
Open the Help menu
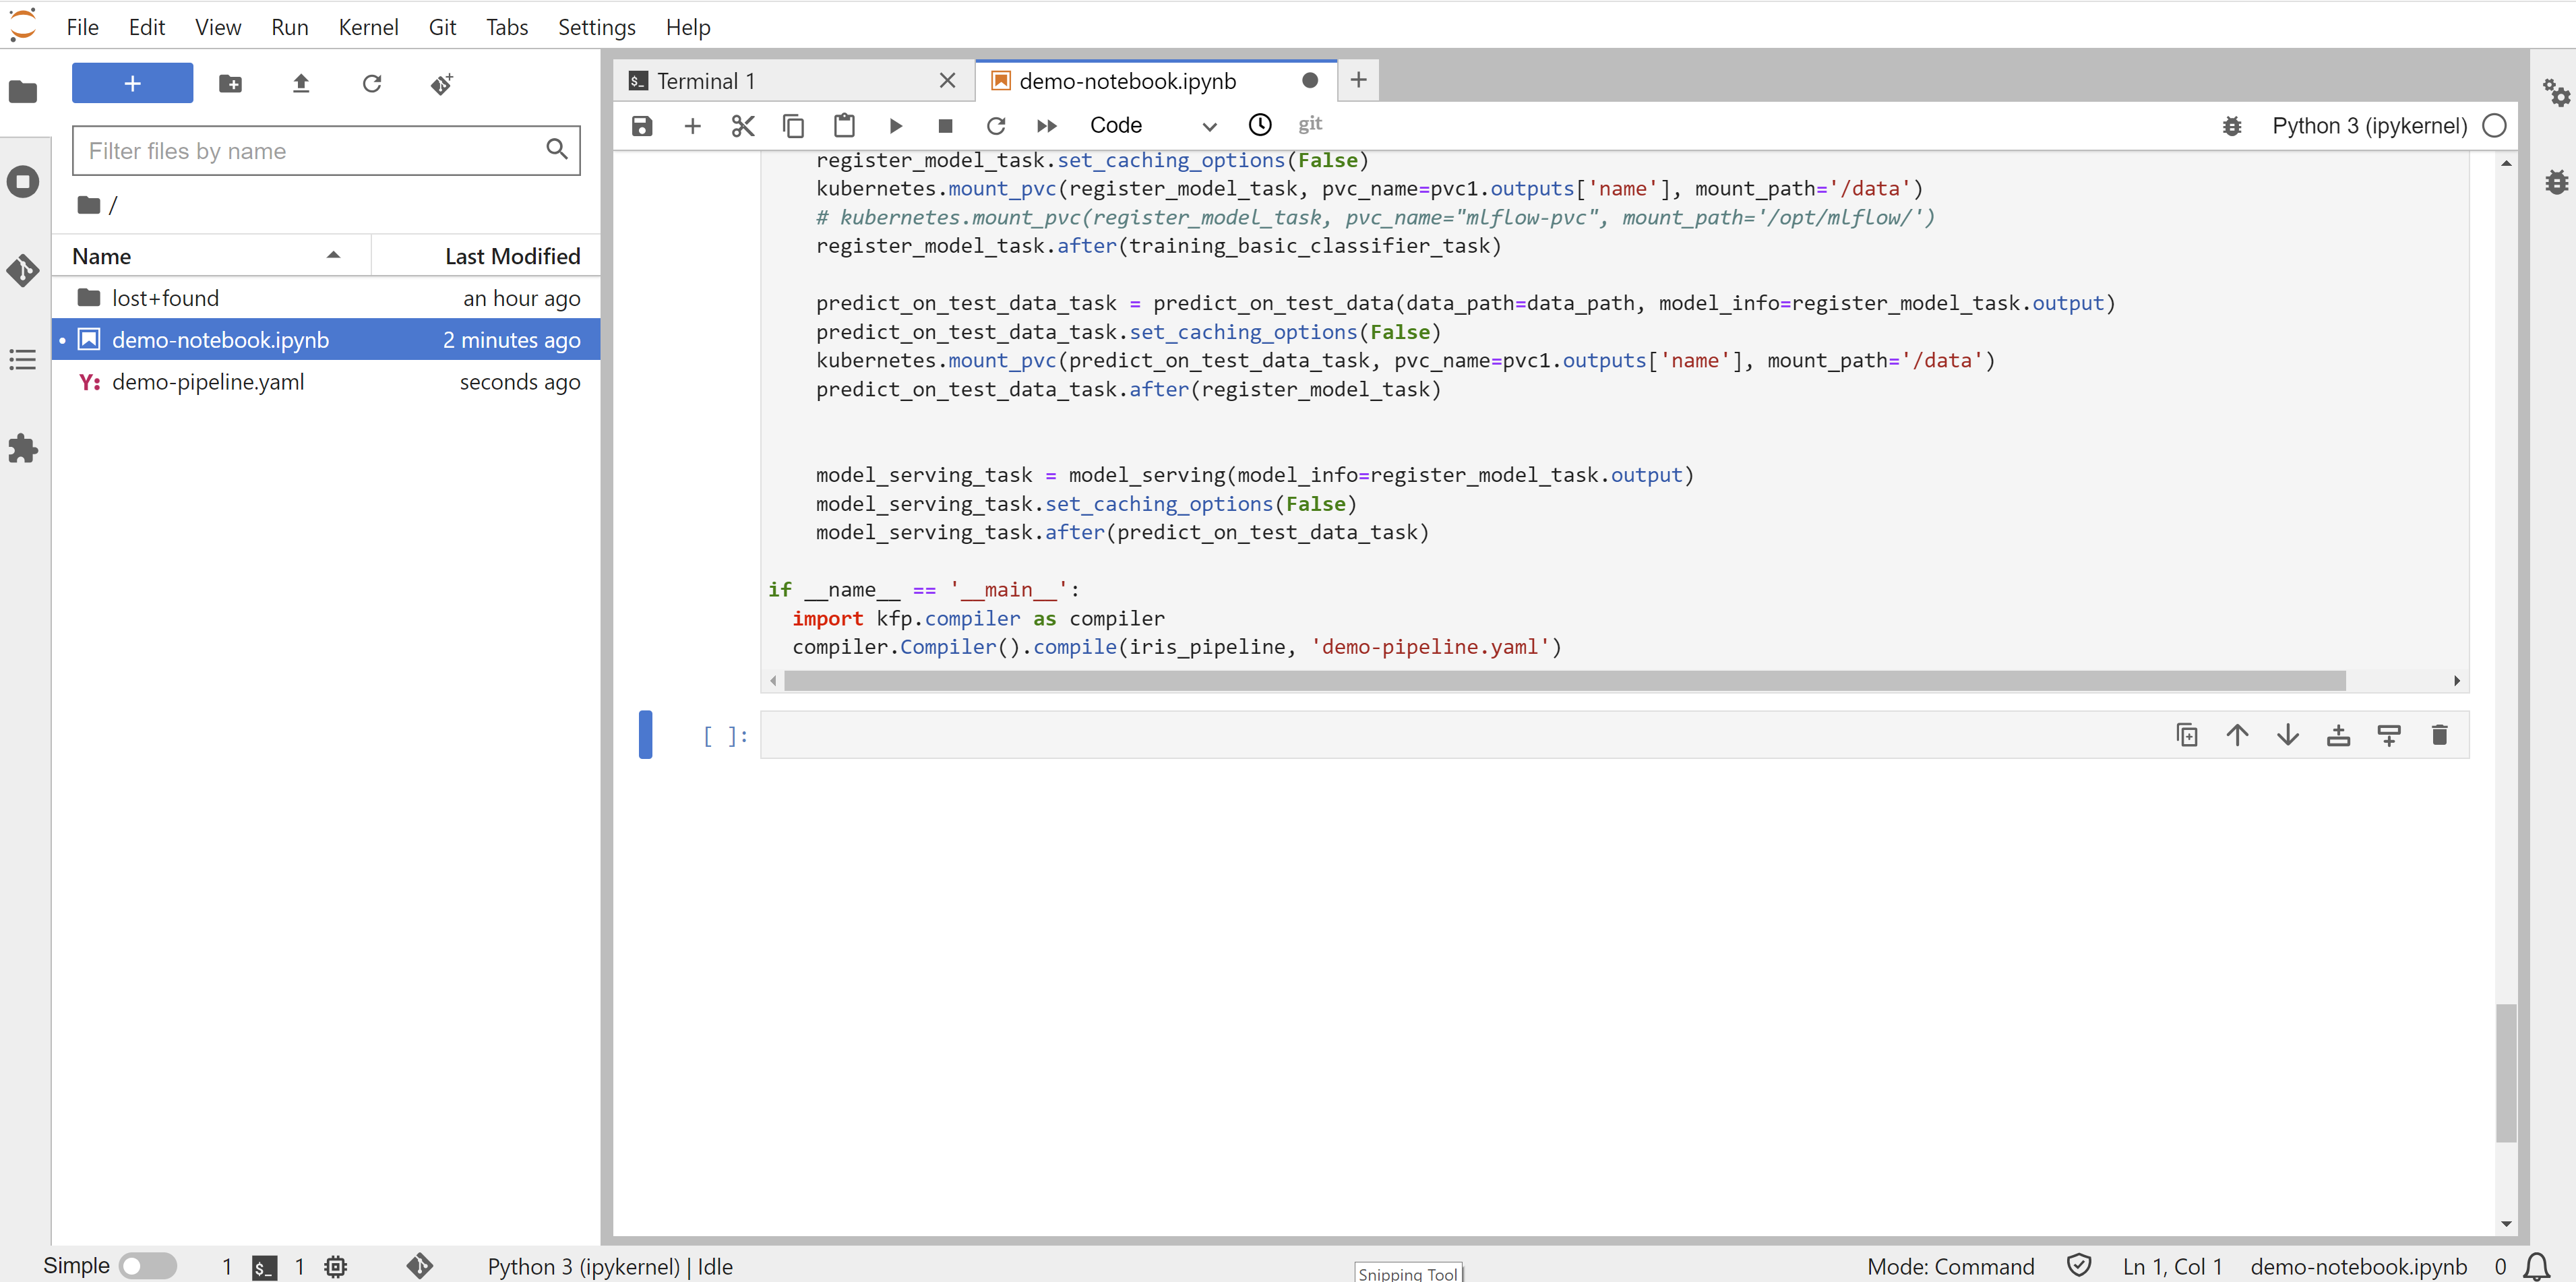click(x=688, y=27)
